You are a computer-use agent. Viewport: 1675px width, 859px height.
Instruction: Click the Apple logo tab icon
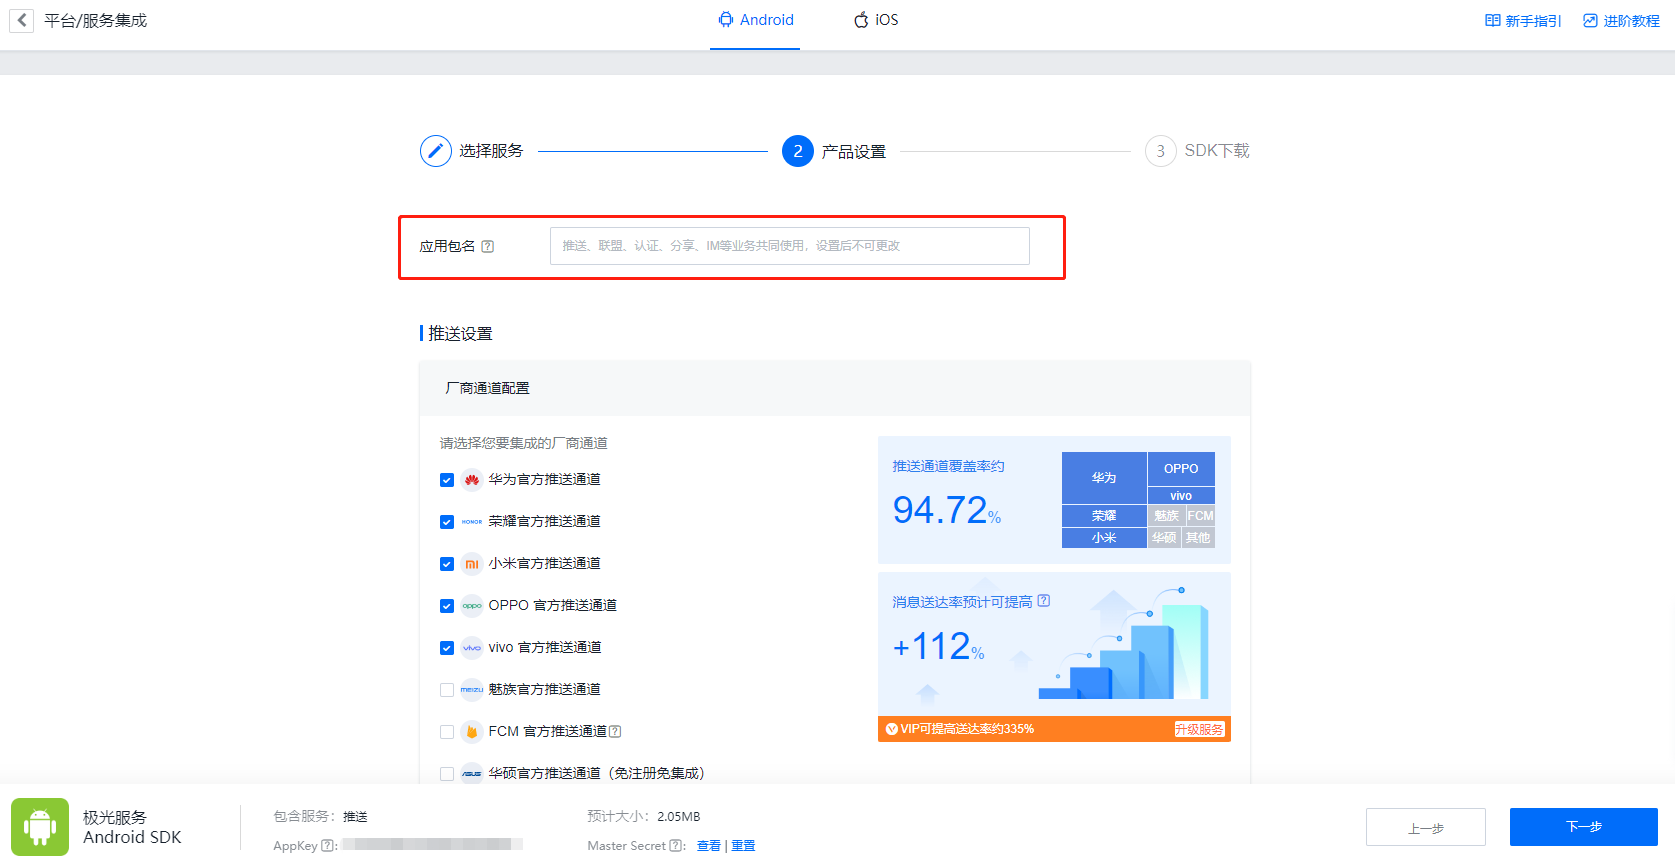pos(861,20)
